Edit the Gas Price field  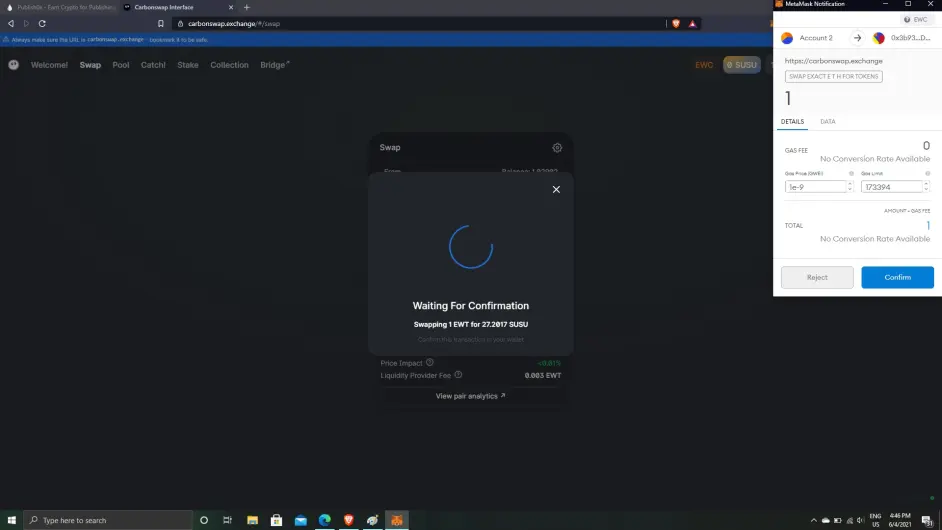815,187
